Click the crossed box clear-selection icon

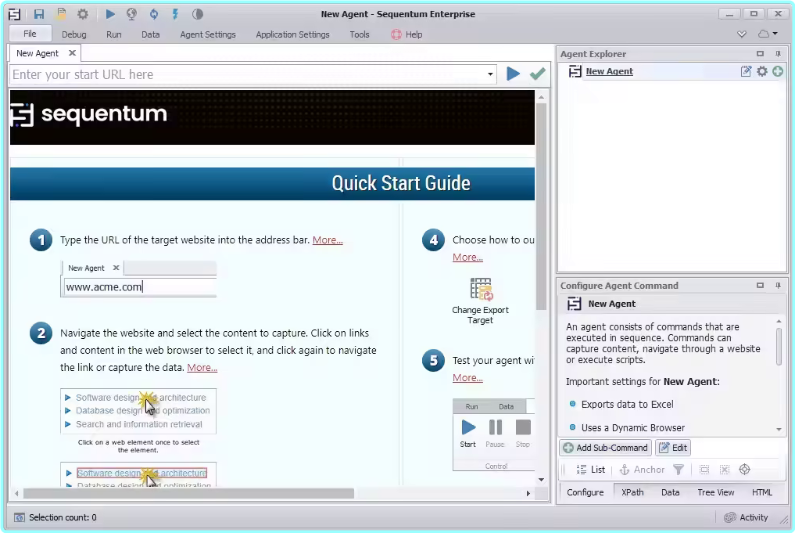[x=725, y=470]
